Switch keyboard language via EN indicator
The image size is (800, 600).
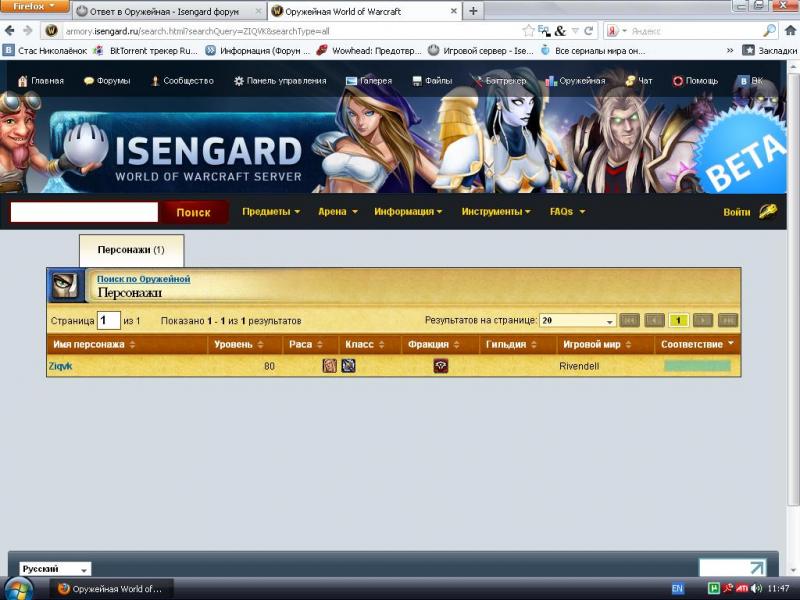(677, 589)
